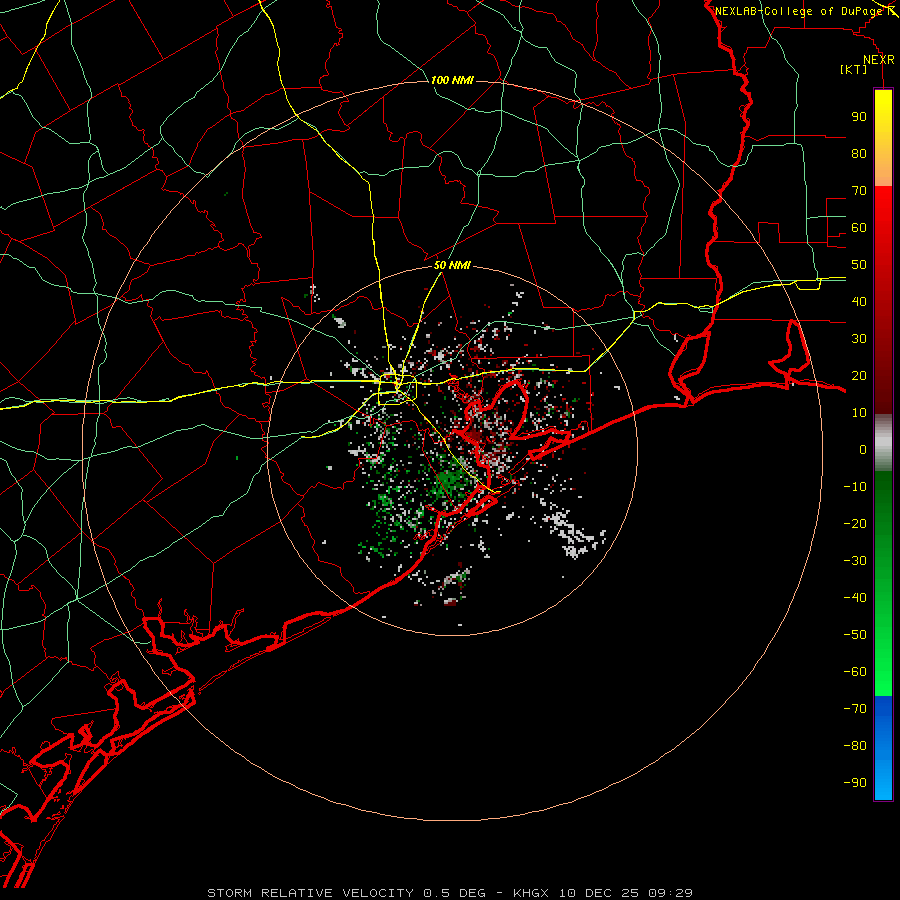Viewport: 900px width, 900px height.
Task: Click the -70 value on the velocity scale
Action: point(855,709)
